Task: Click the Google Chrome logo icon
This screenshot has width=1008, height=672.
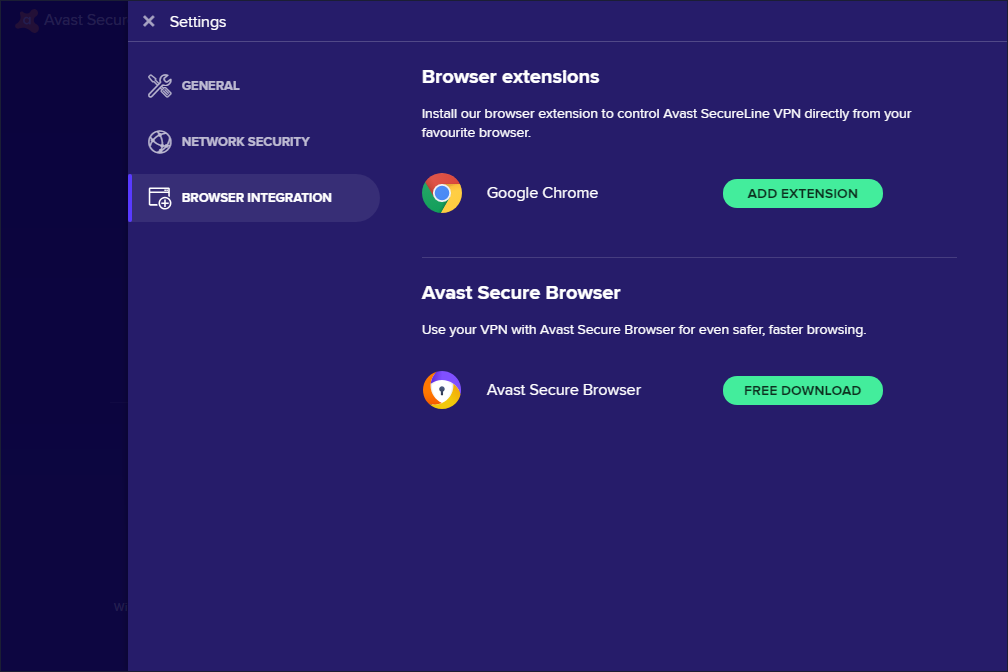Action: 442,193
